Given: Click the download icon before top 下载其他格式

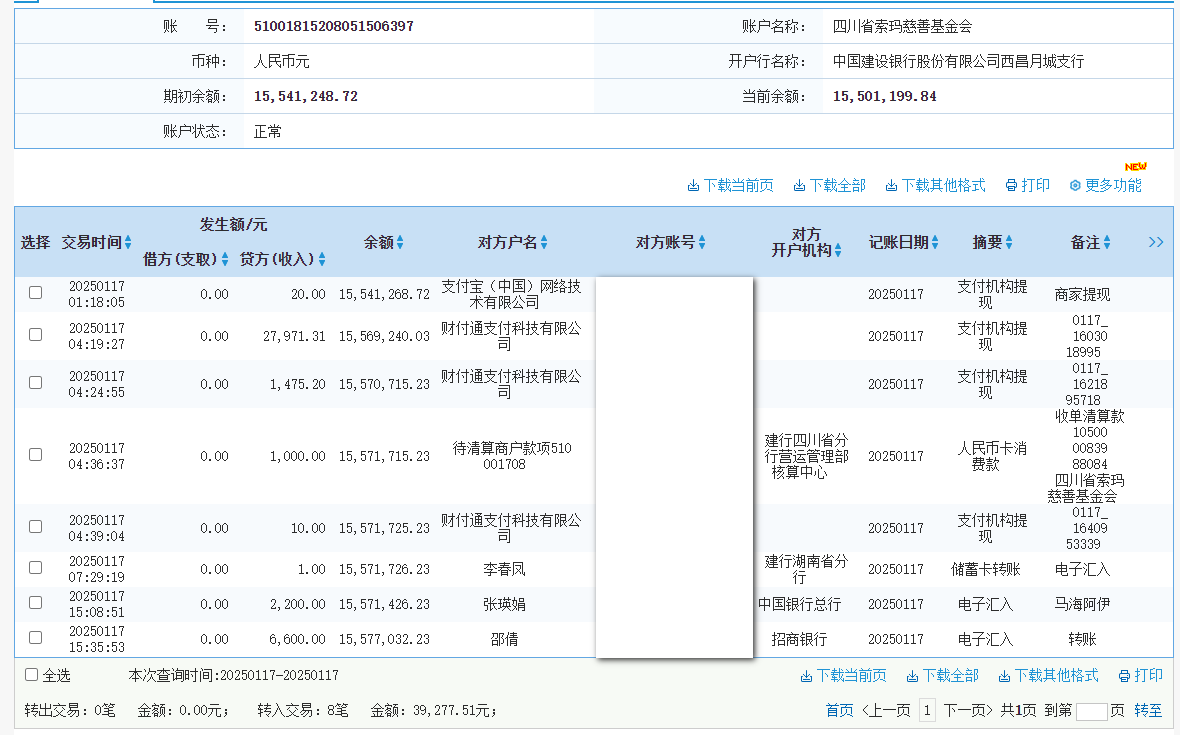Looking at the screenshot, I should pos(891,186).
